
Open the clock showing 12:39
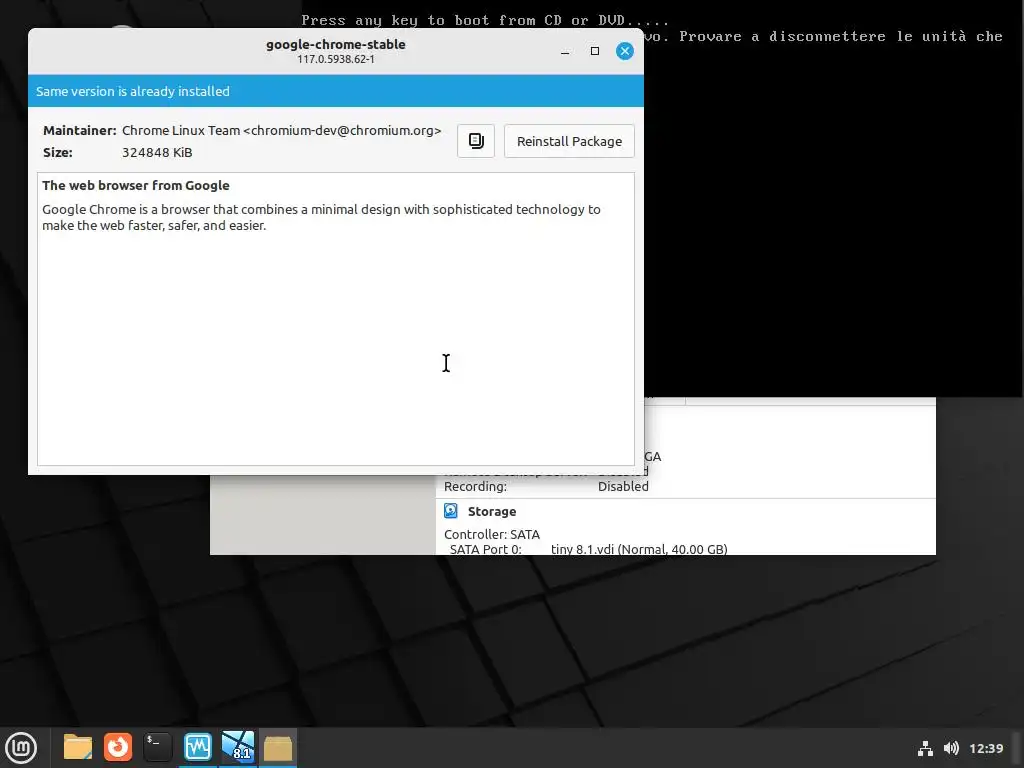coord(985,748)
